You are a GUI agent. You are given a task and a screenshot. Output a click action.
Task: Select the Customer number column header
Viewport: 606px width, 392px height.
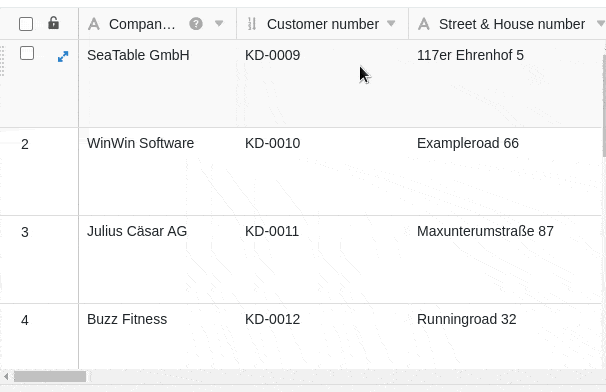point(322,24)
